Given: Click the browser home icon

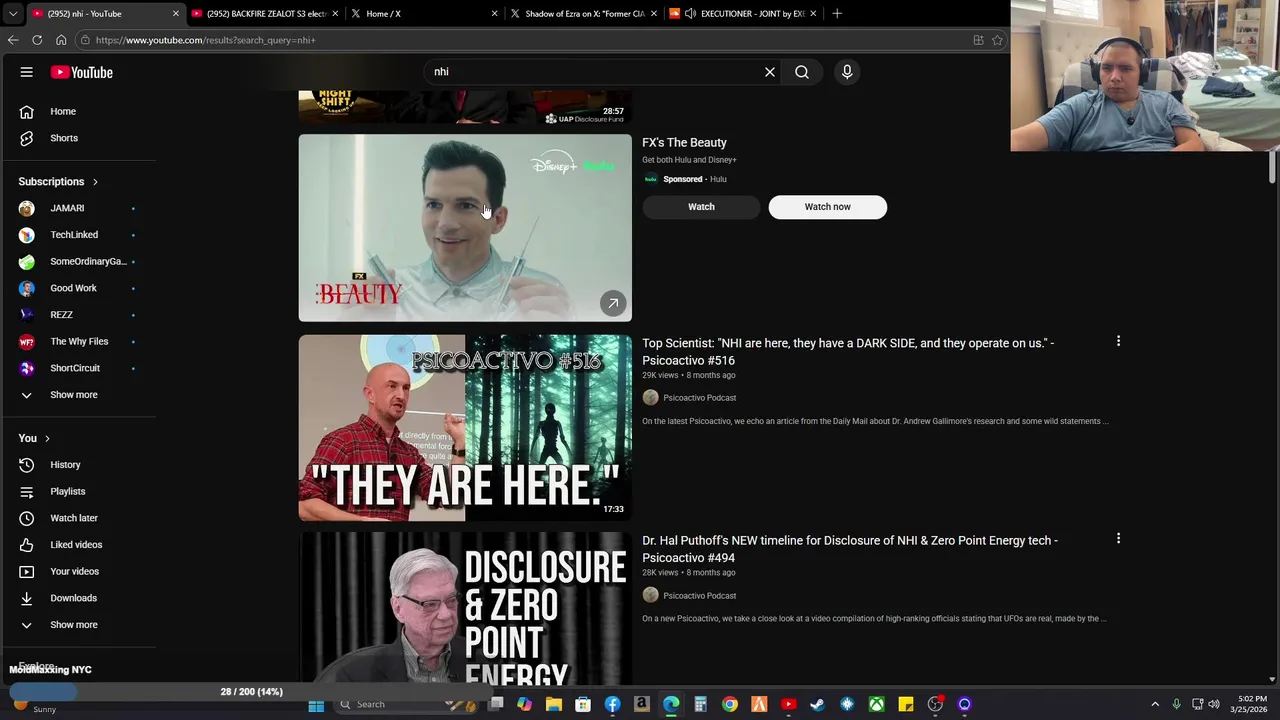Looking at the screenshot, I should pyautogui.click(x=61, y=40).
